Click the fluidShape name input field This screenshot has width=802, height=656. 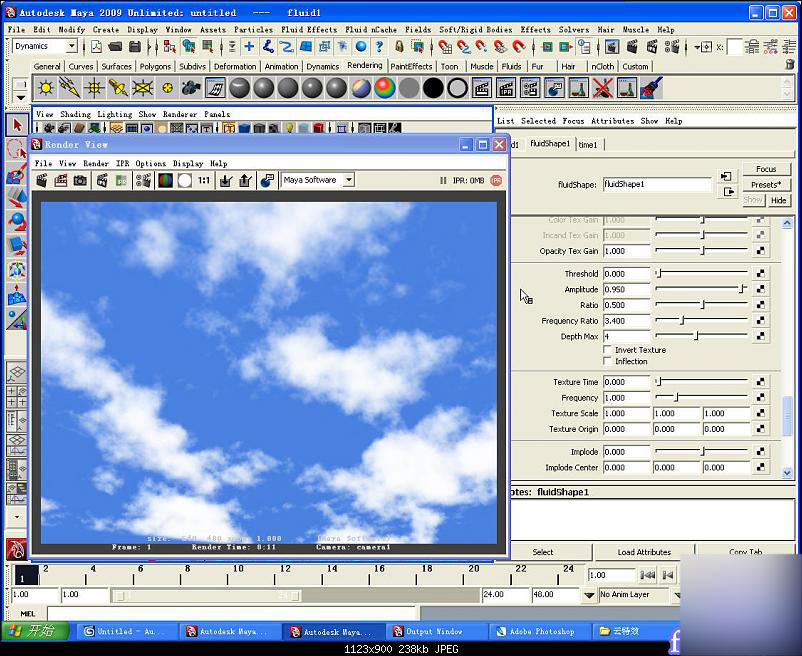pos(657,184)
